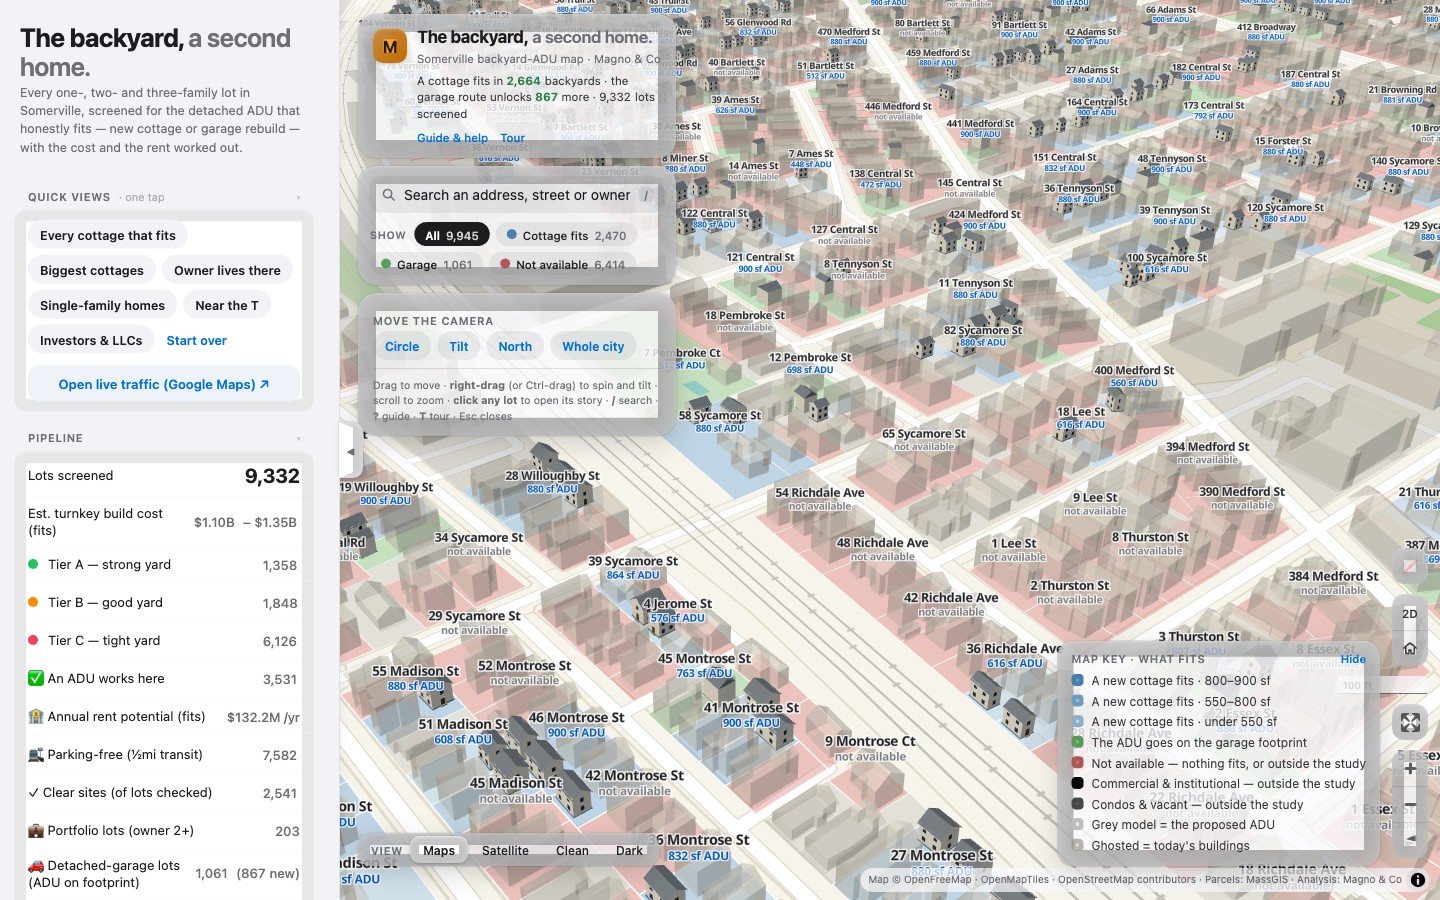1440x900 pixels.
Task: Zoom out with the minus button
Action: [1410, 804]
